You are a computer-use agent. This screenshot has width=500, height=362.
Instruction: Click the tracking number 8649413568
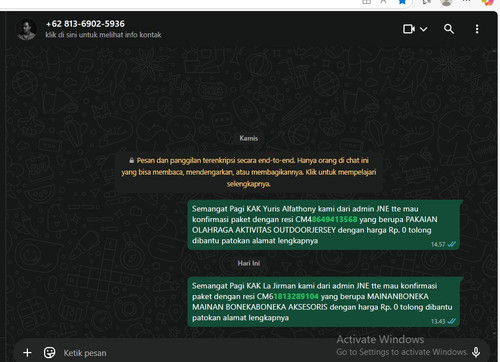click(334, 219)
